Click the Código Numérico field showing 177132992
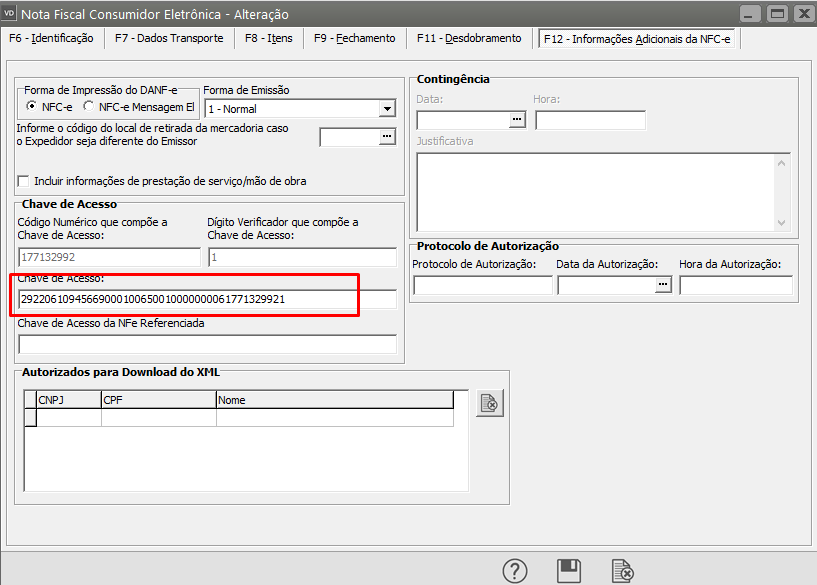Screen dimensions: 817x585 109,257
